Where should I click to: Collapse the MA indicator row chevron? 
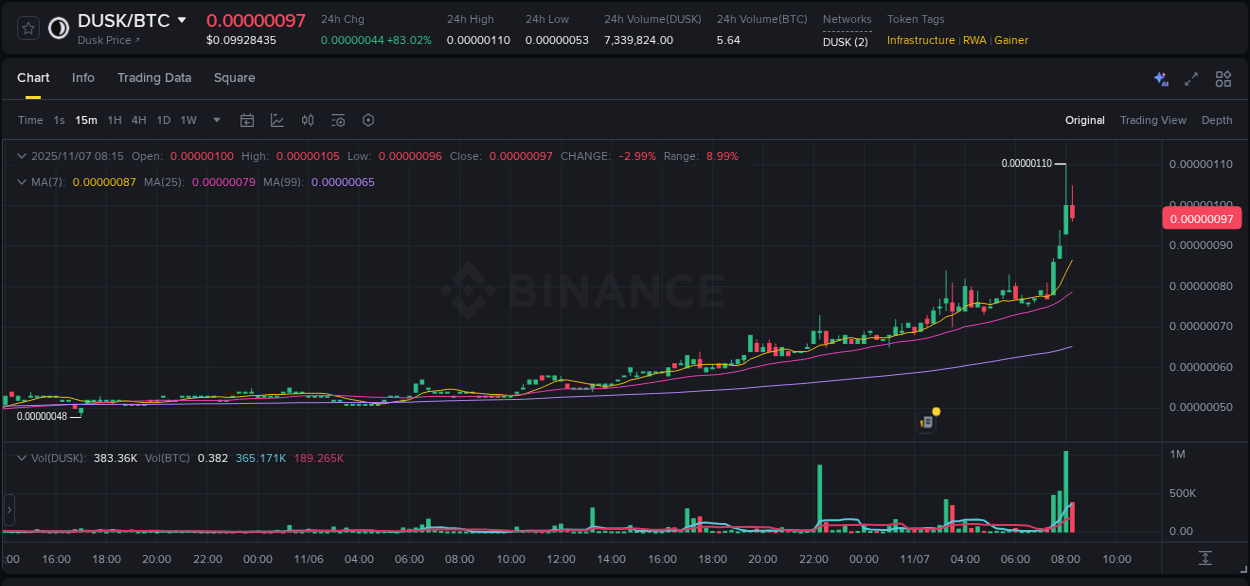pos(20,184)
